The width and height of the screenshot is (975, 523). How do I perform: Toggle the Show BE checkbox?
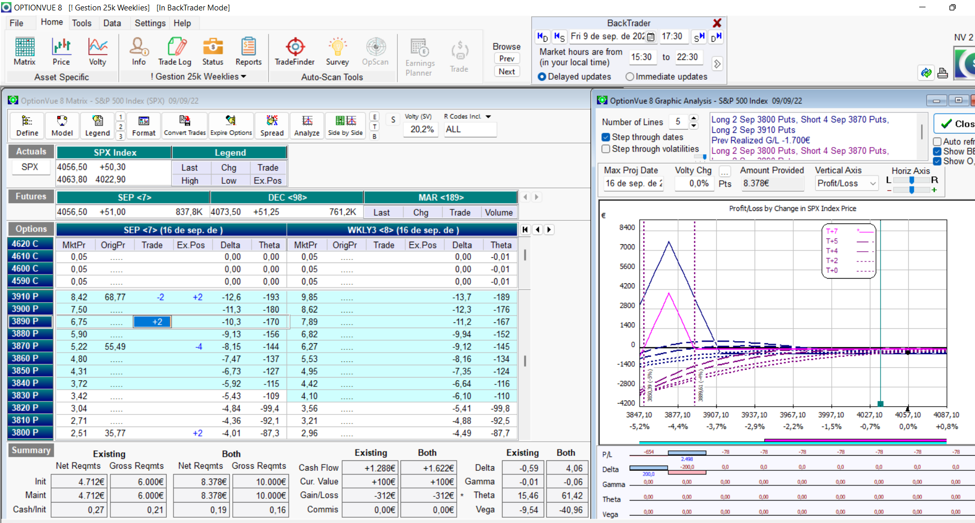click(x=937, y=152)
